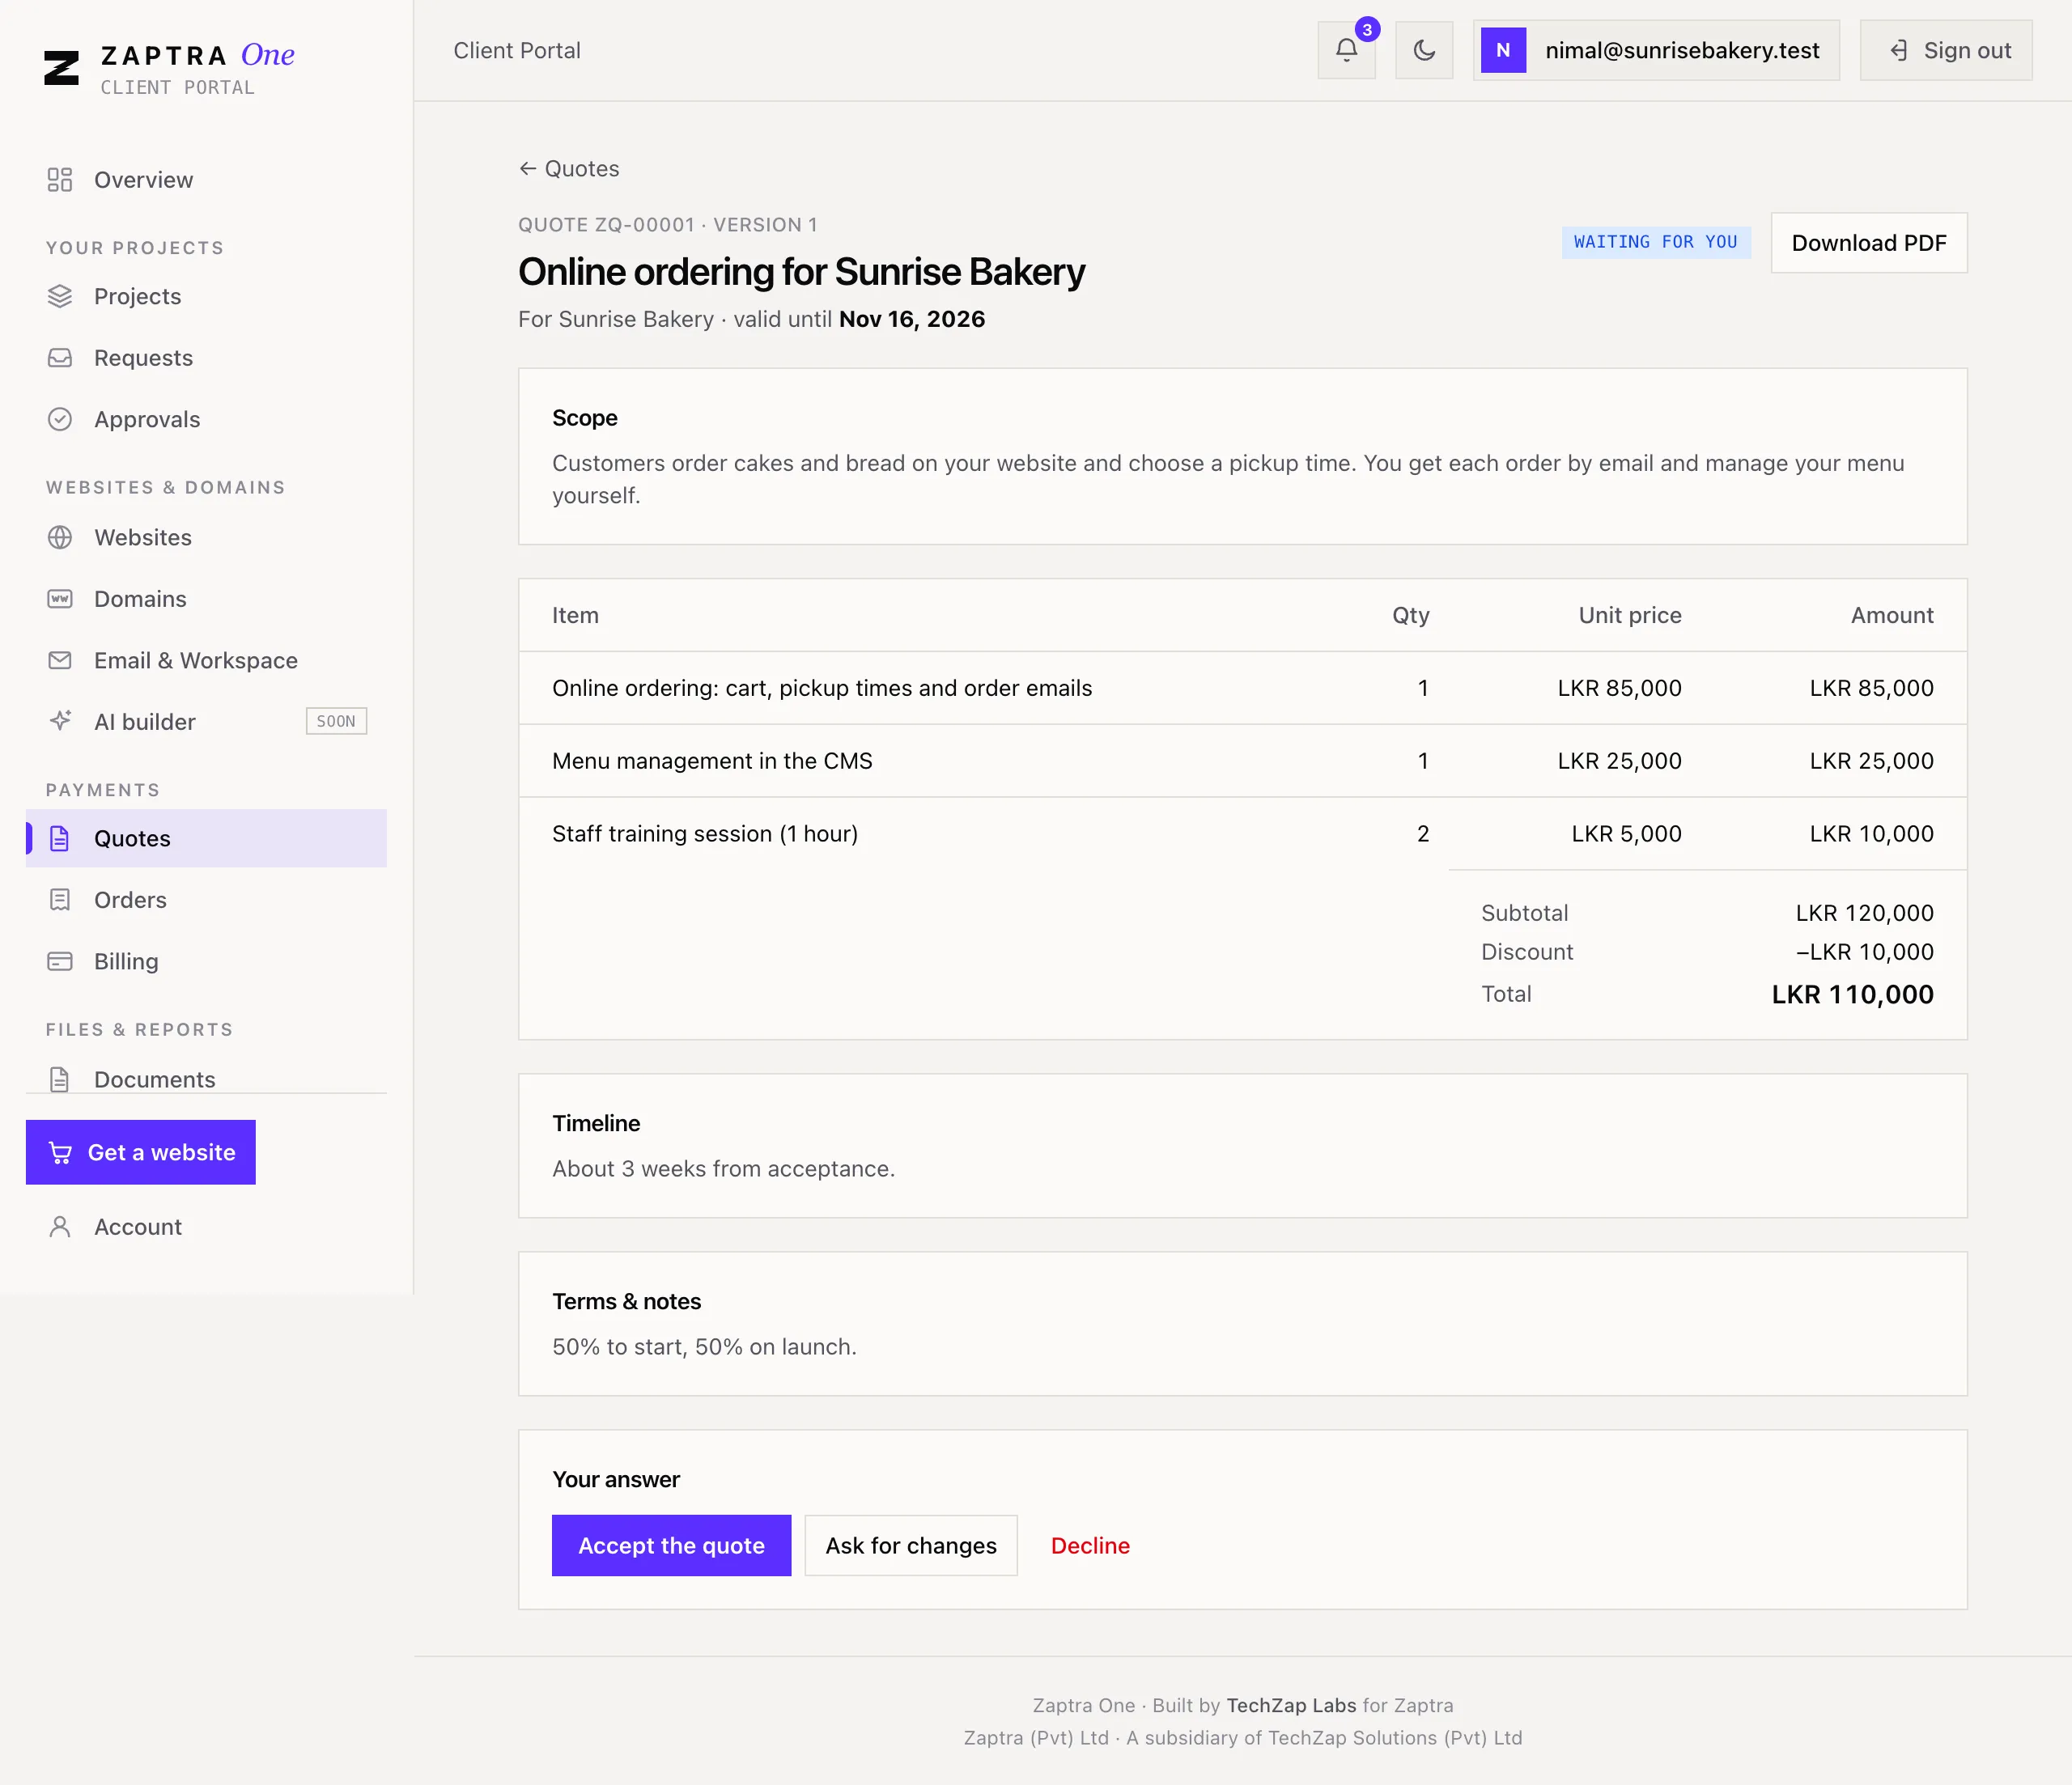Open the Approvals section
The height and width of the screenshot is (1785, 2072).
(x=206, y=419)
